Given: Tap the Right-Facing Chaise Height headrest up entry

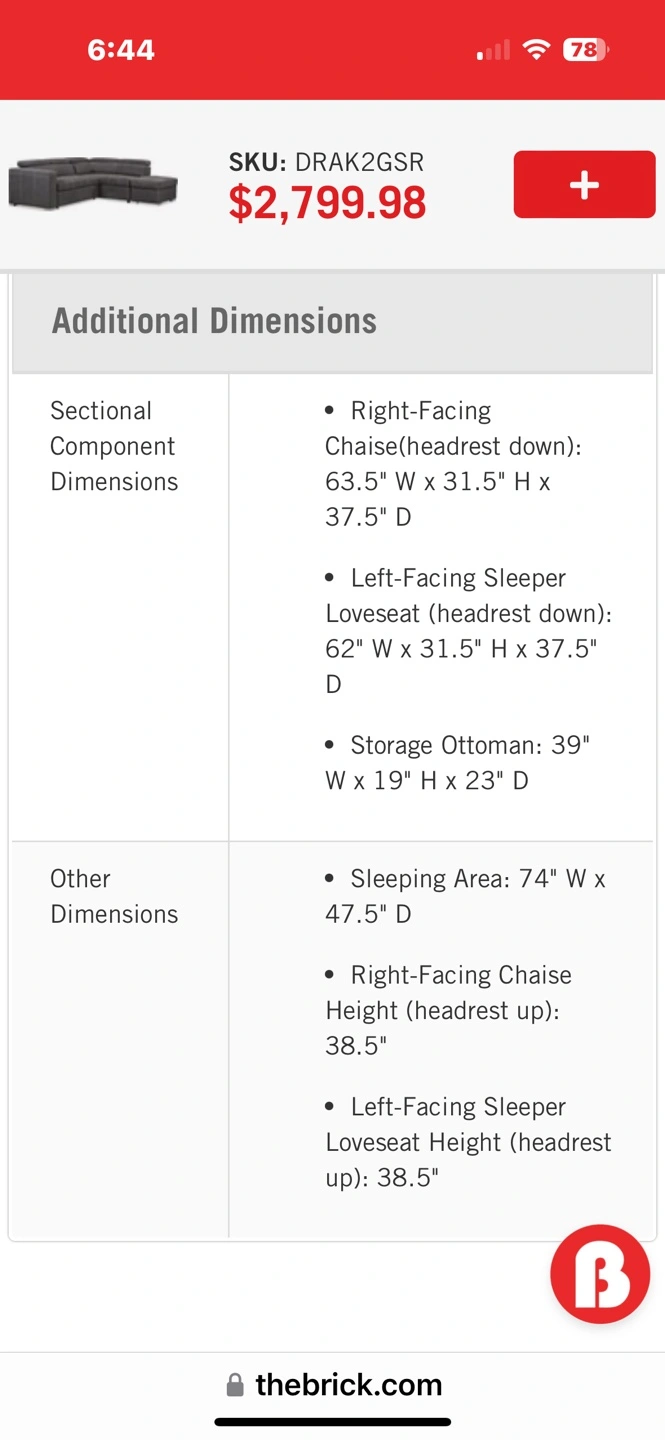Looking at the screenshot, I should (449, 1010).
